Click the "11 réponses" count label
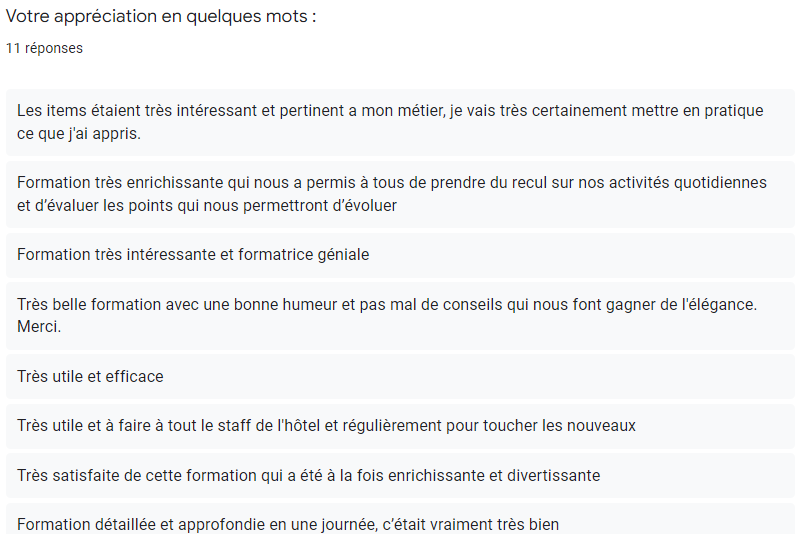Screen dimensions: 805x541 pos(44,48)
